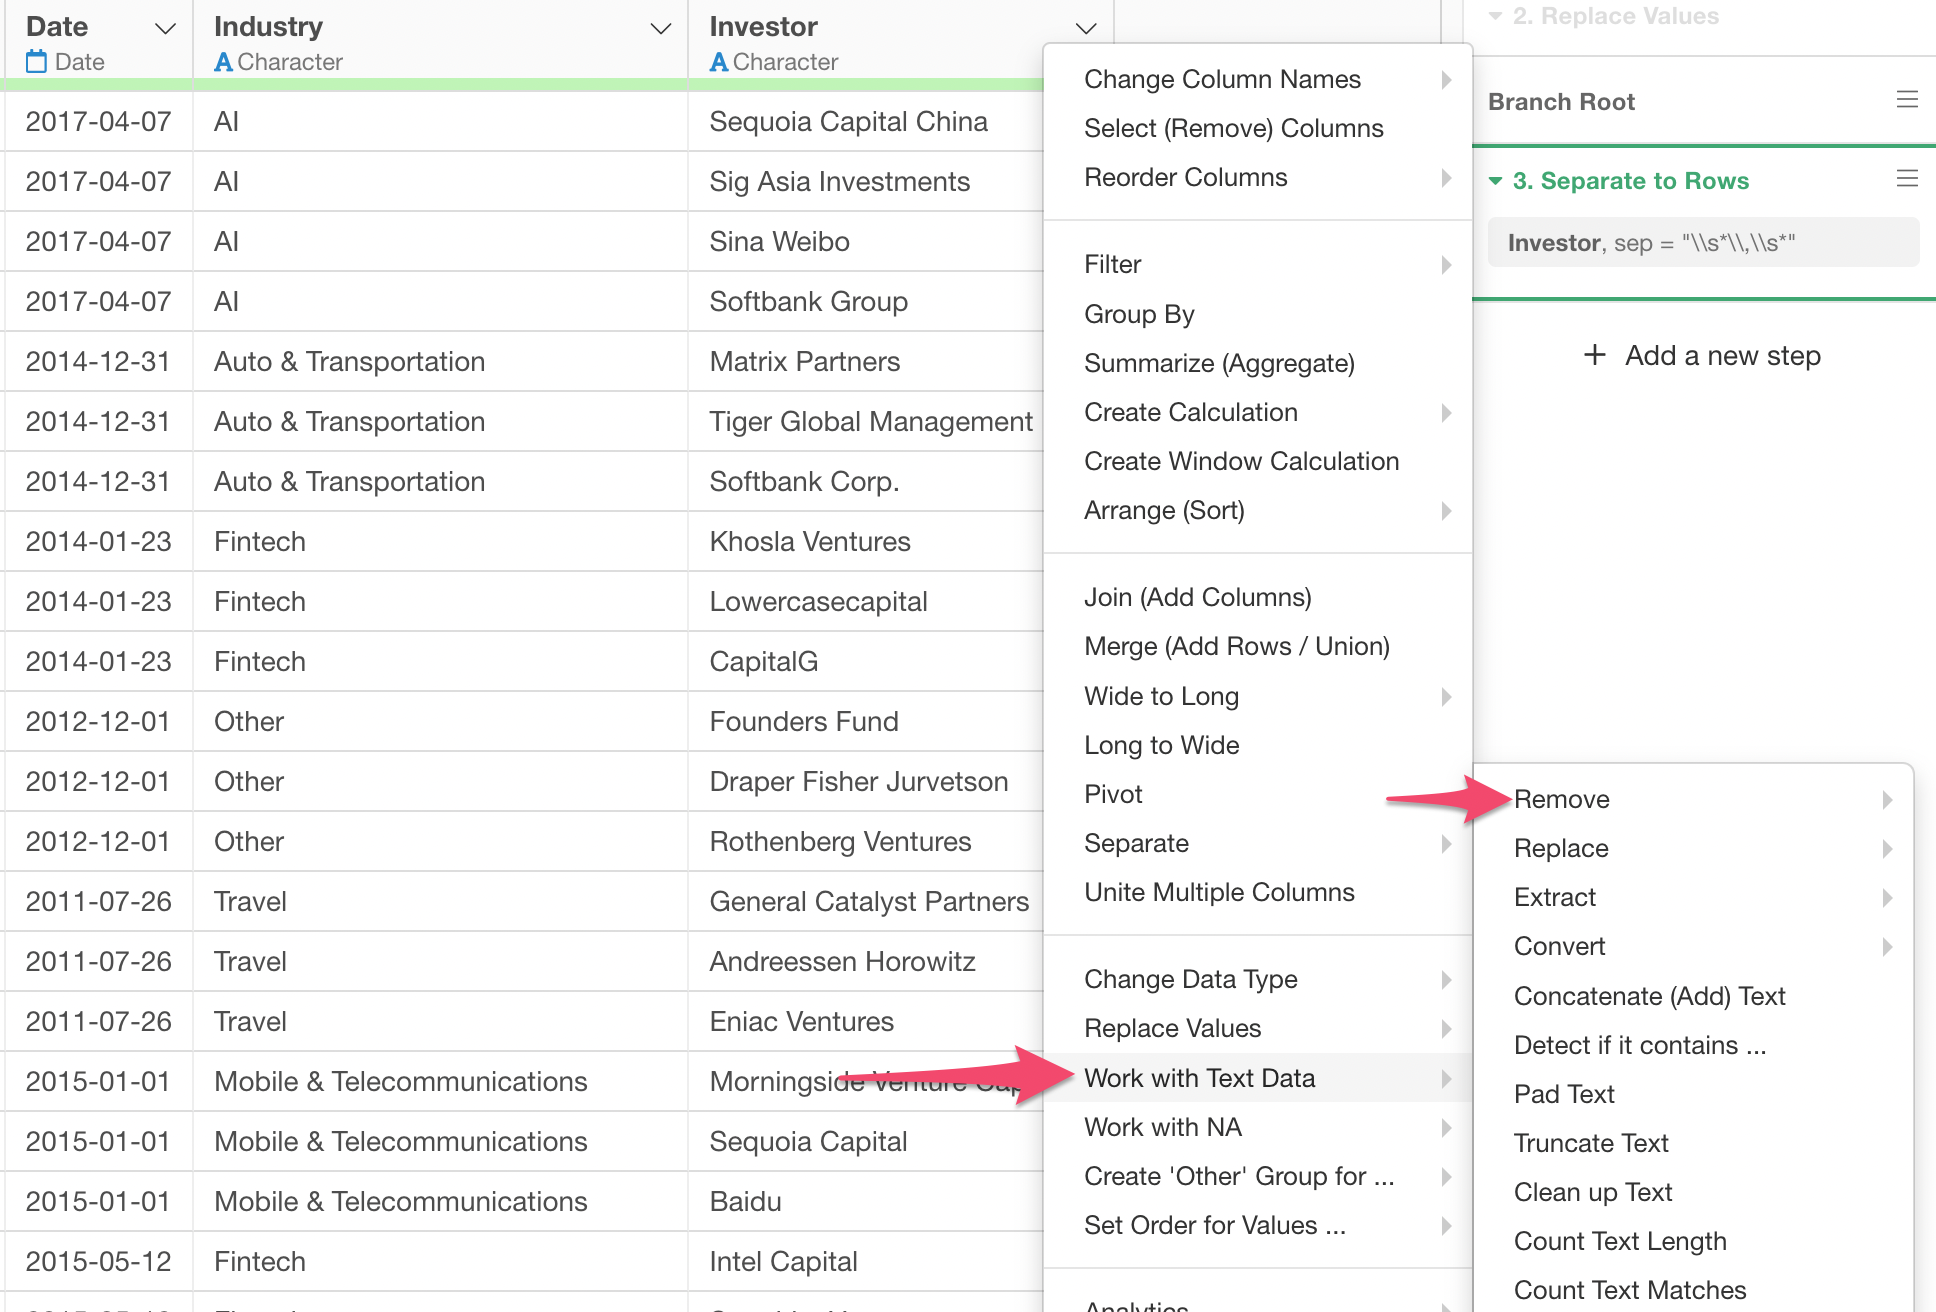Click the Investor sep parameter field
This screenshot has height=1312, width=1936.
[1702, 243]
